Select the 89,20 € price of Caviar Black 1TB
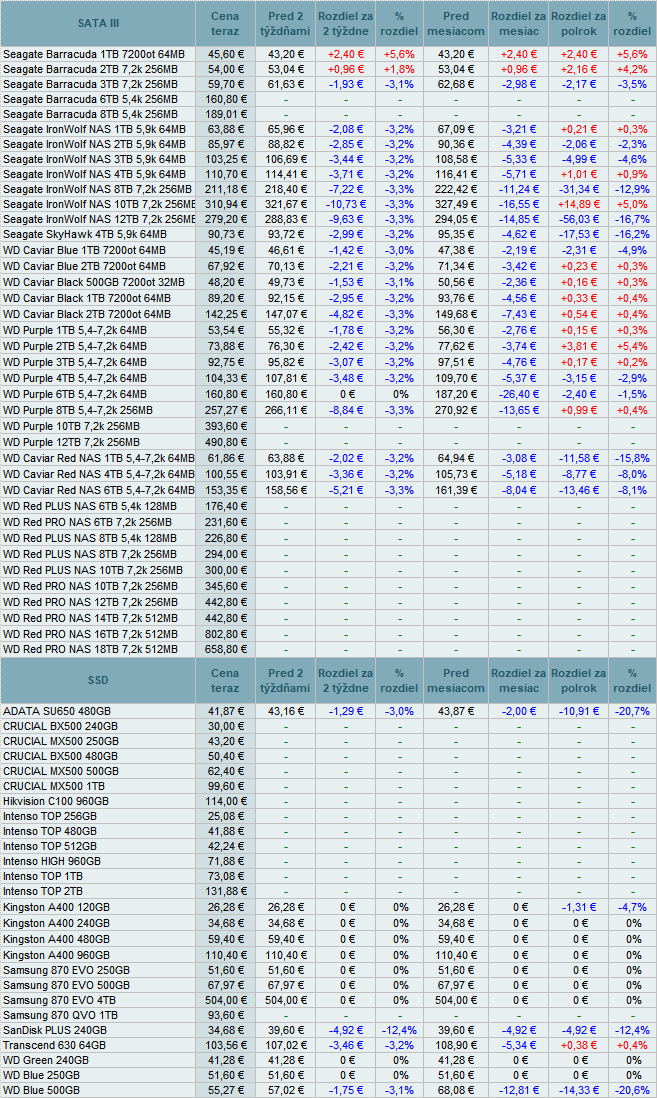 click(228, 298)
